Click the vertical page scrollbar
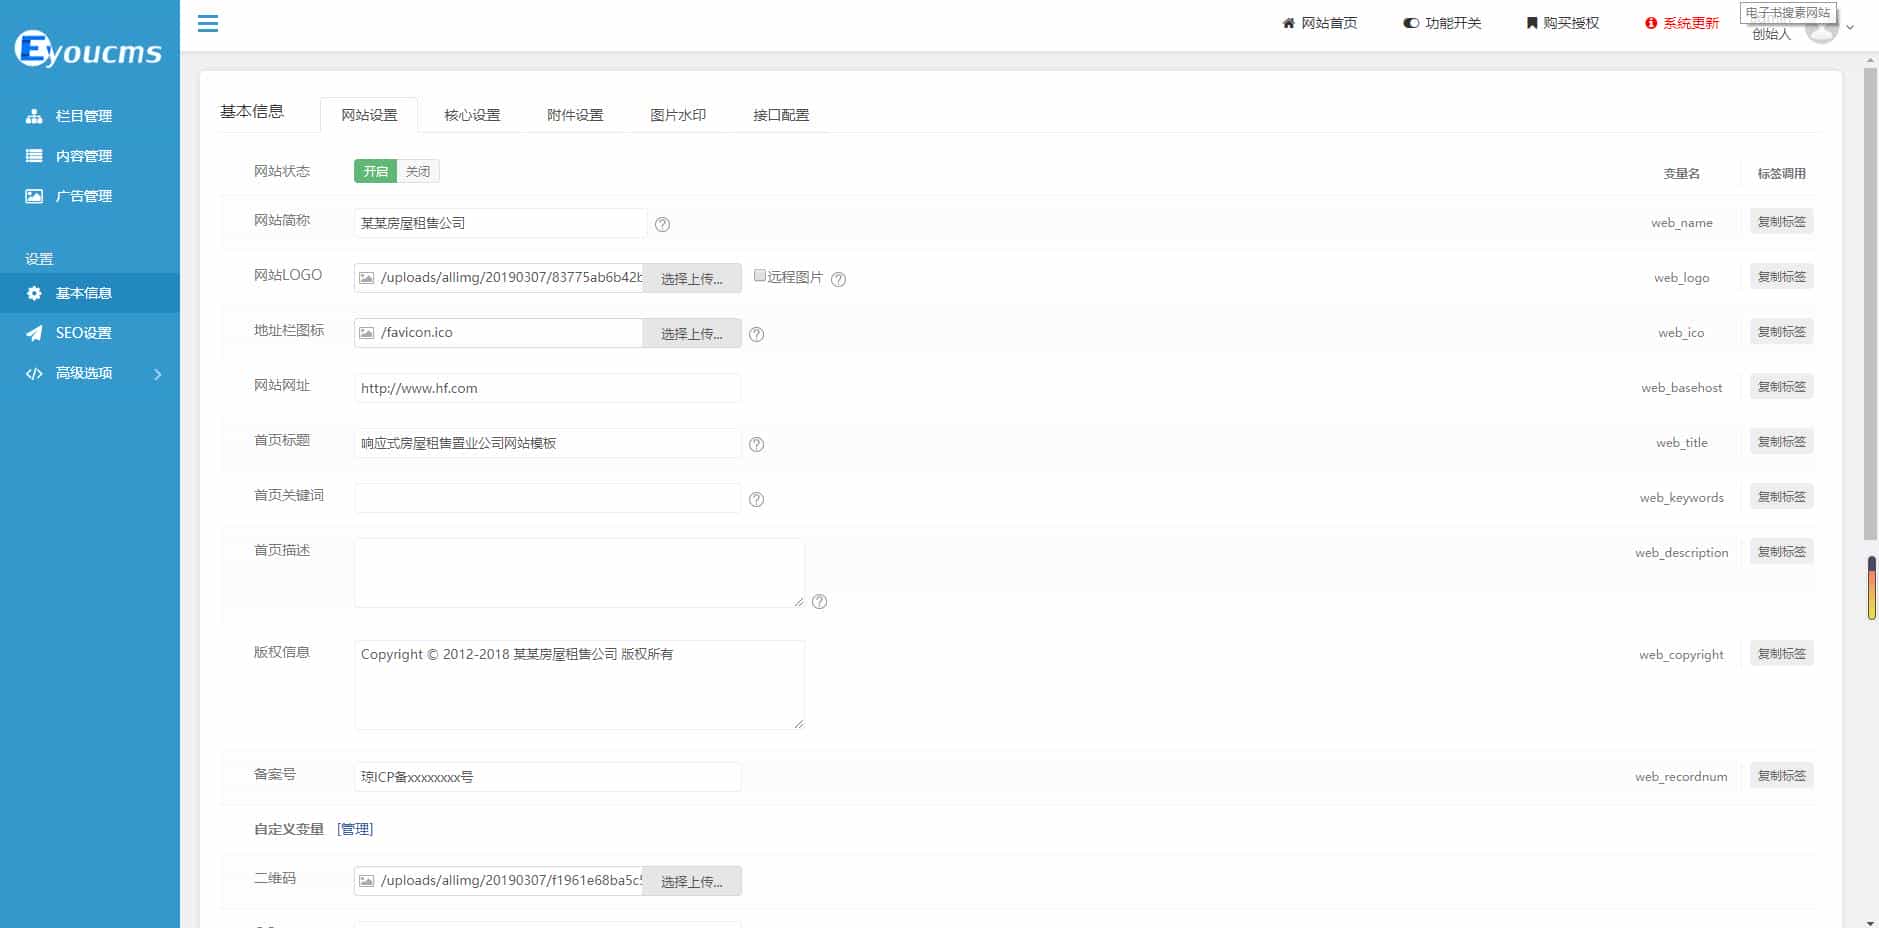Image resolution: width=1879 pixels, height=928 pixels. 1870,305
